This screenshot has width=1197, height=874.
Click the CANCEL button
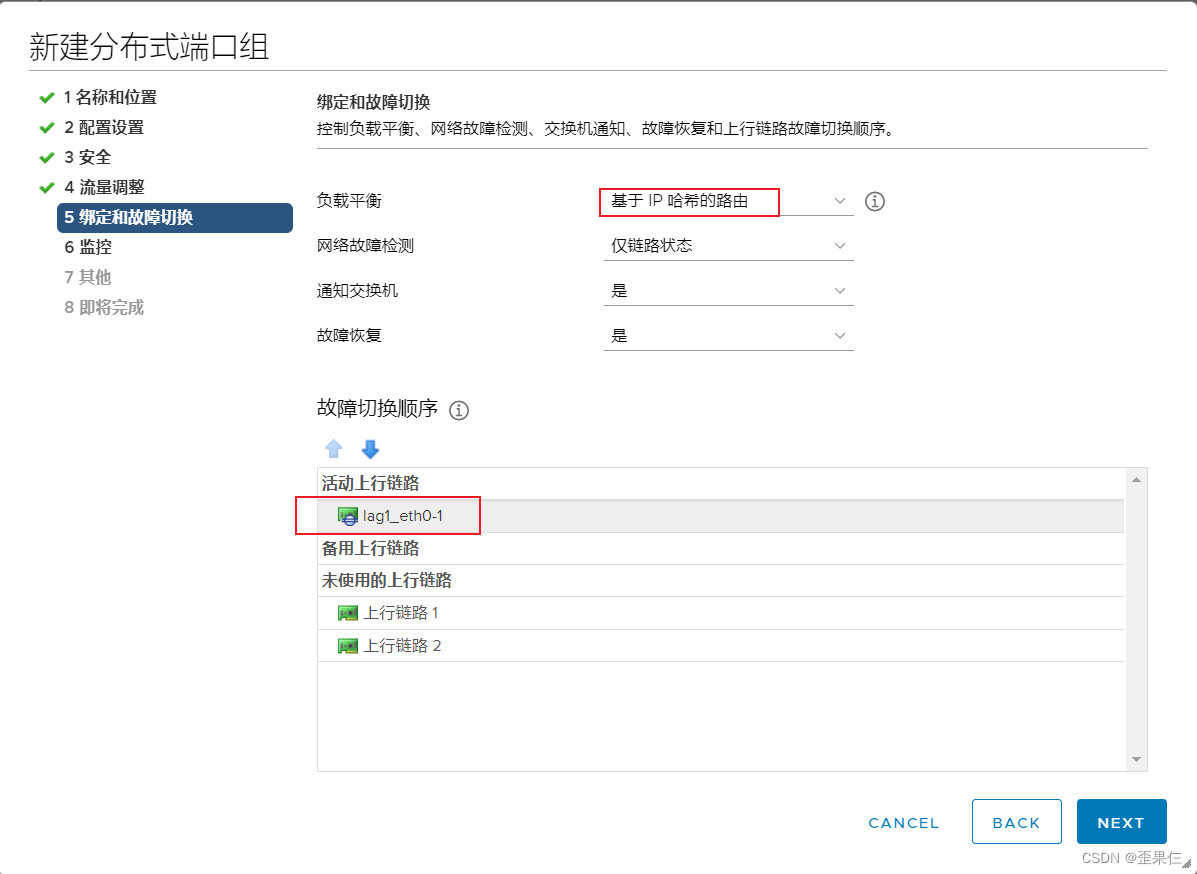coord(904,823)
